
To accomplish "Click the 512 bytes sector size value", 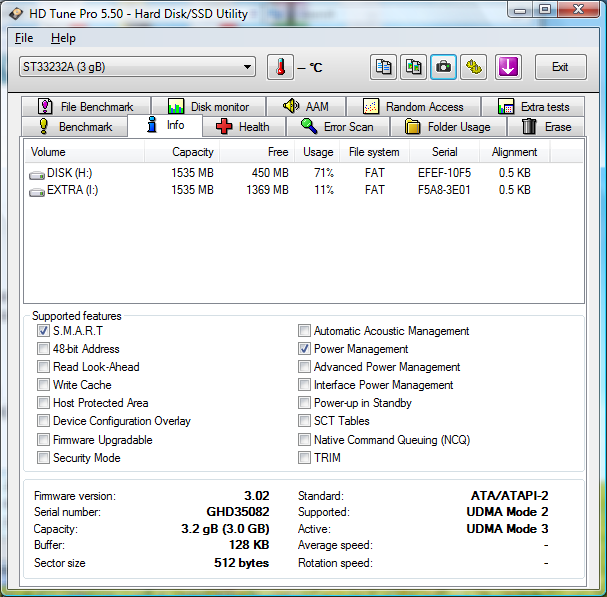I will 242,563.
